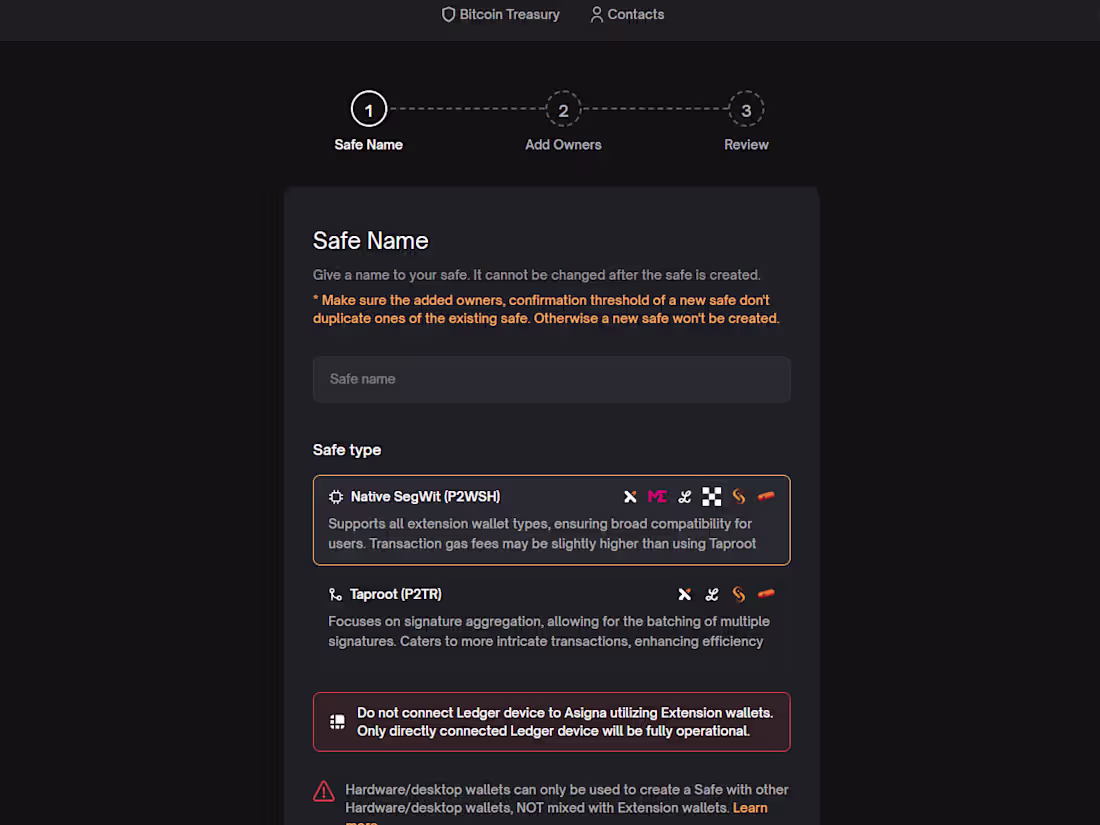This screenshot has height=825, width=1100.
Task: Select the Xverse wallet icon for Native SegWit
Action: point(630,496)
